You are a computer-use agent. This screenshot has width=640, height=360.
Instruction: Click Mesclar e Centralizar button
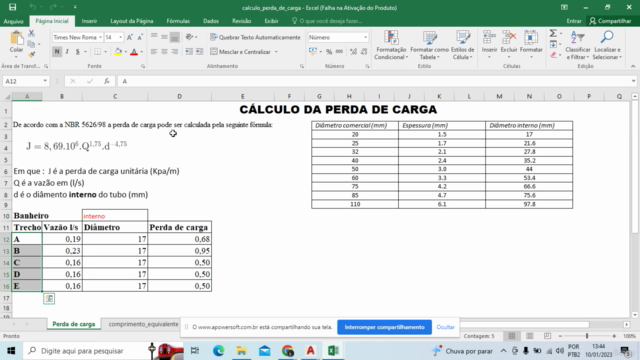pyautogui.click(x=240, y=52)
